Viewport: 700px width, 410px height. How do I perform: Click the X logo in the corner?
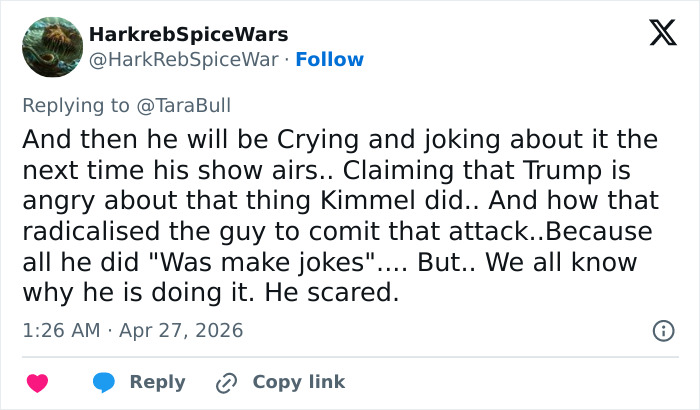point(656,34)
